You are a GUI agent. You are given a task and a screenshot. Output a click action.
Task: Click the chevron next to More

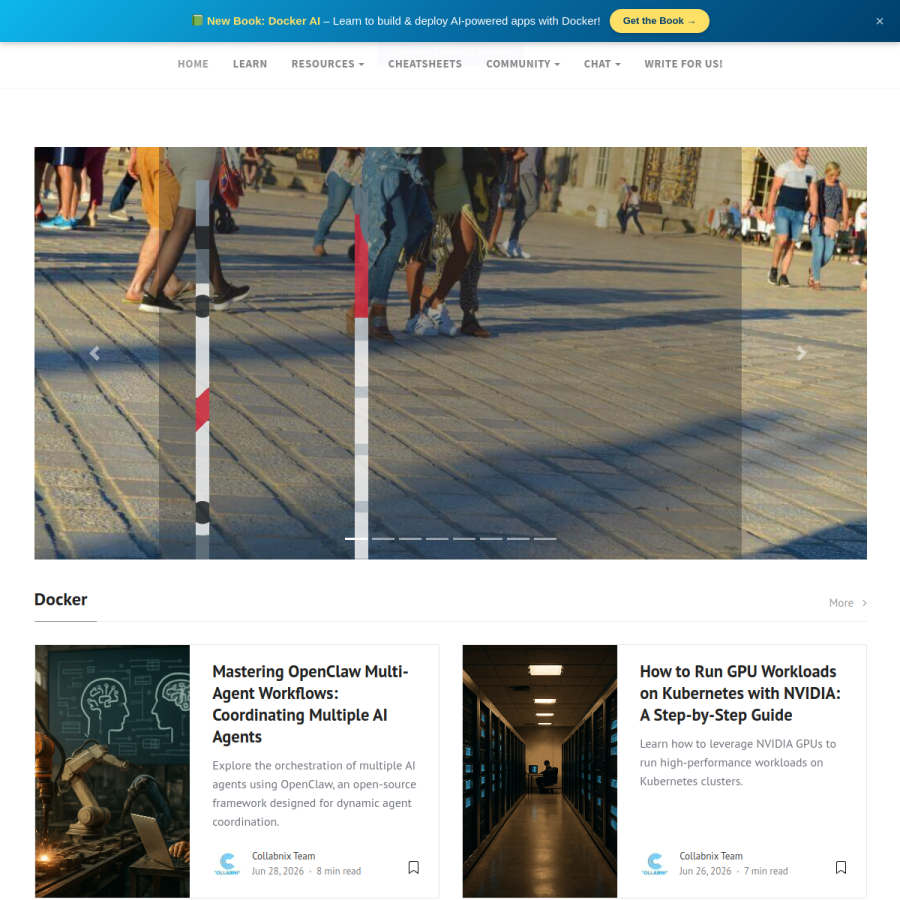point(864,603)
